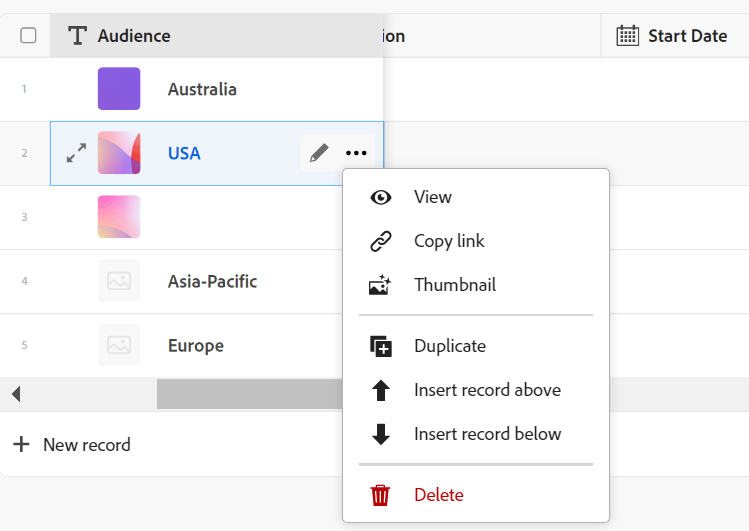Click the eye icon next to View
The height and width of the screenshot is (531, 749).
click(380, 197)
